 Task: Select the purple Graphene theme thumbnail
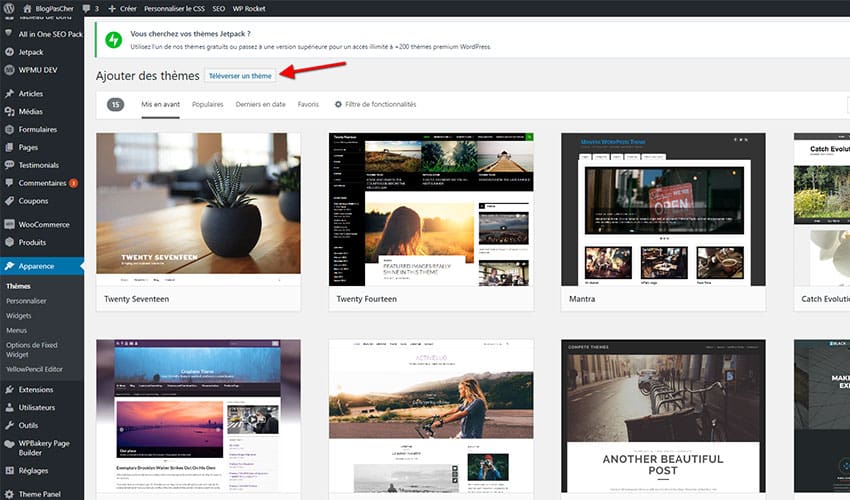pyautogui.click(x=198, y=416)
